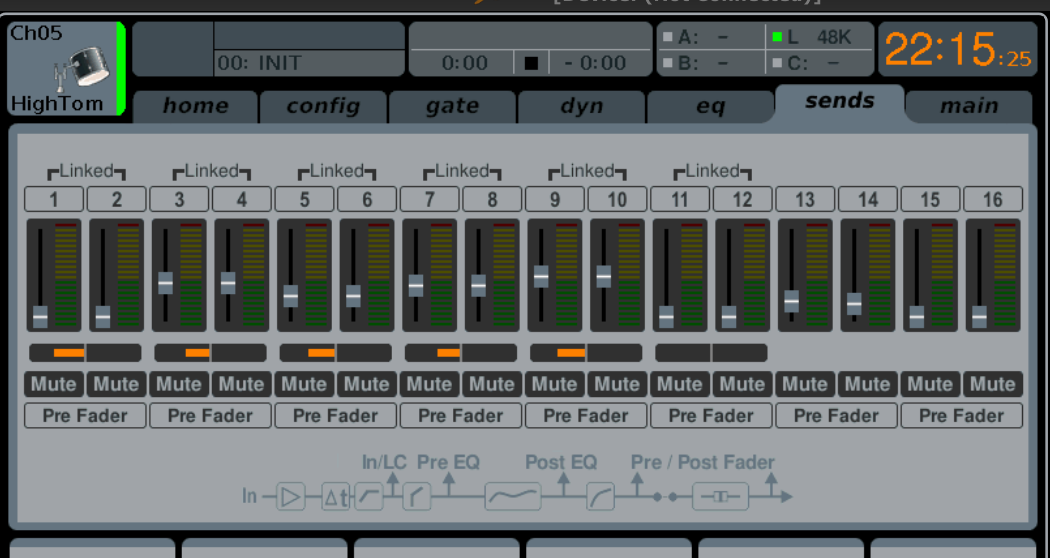Click the EQ curve block in signal flow
This screenshot has width=1050, height=558.
pyautogui.click(x=513, y=496)
